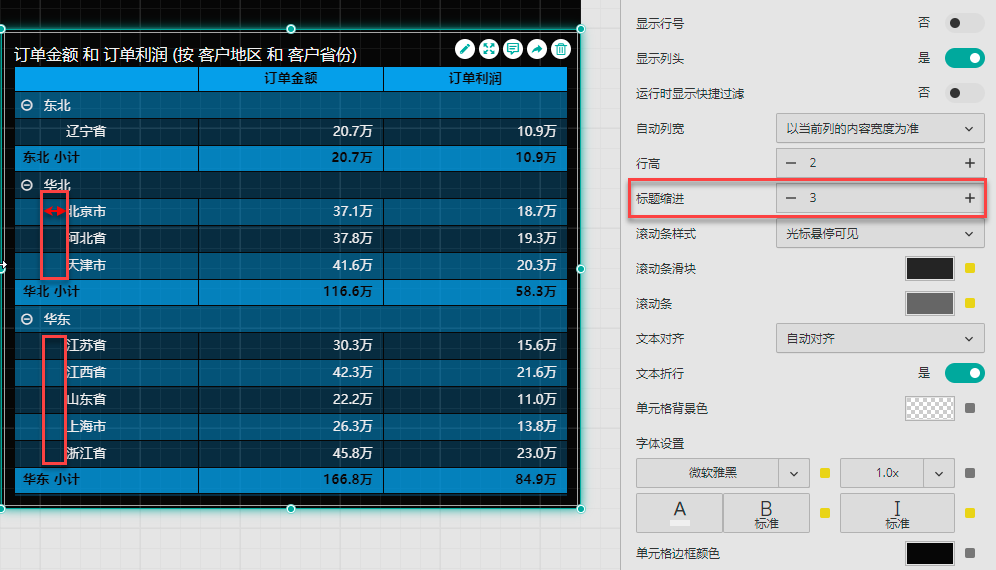Click the 45.8万 cell for 浙江省
This screenshot has width=996, height=570.
tap(291, 454)
